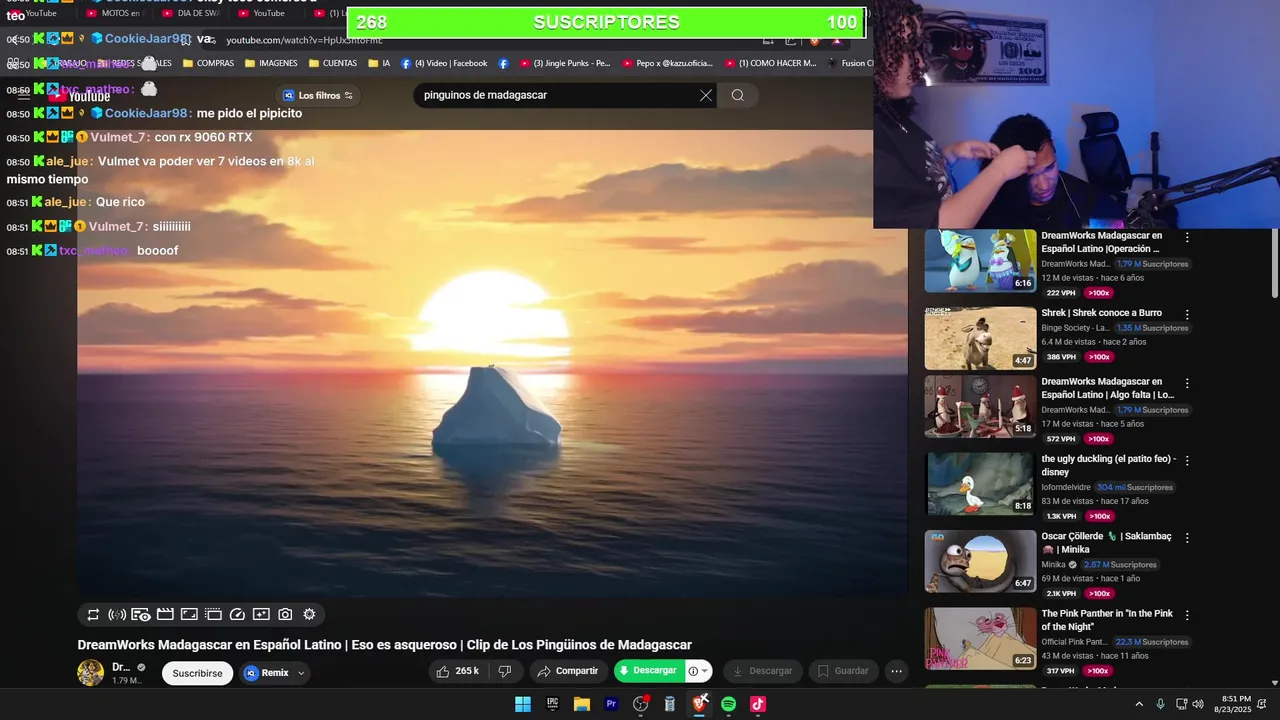The image size is (1280, 720).
Task: Take a video screenshot with camera icon
Action: (x=285, y=615)
